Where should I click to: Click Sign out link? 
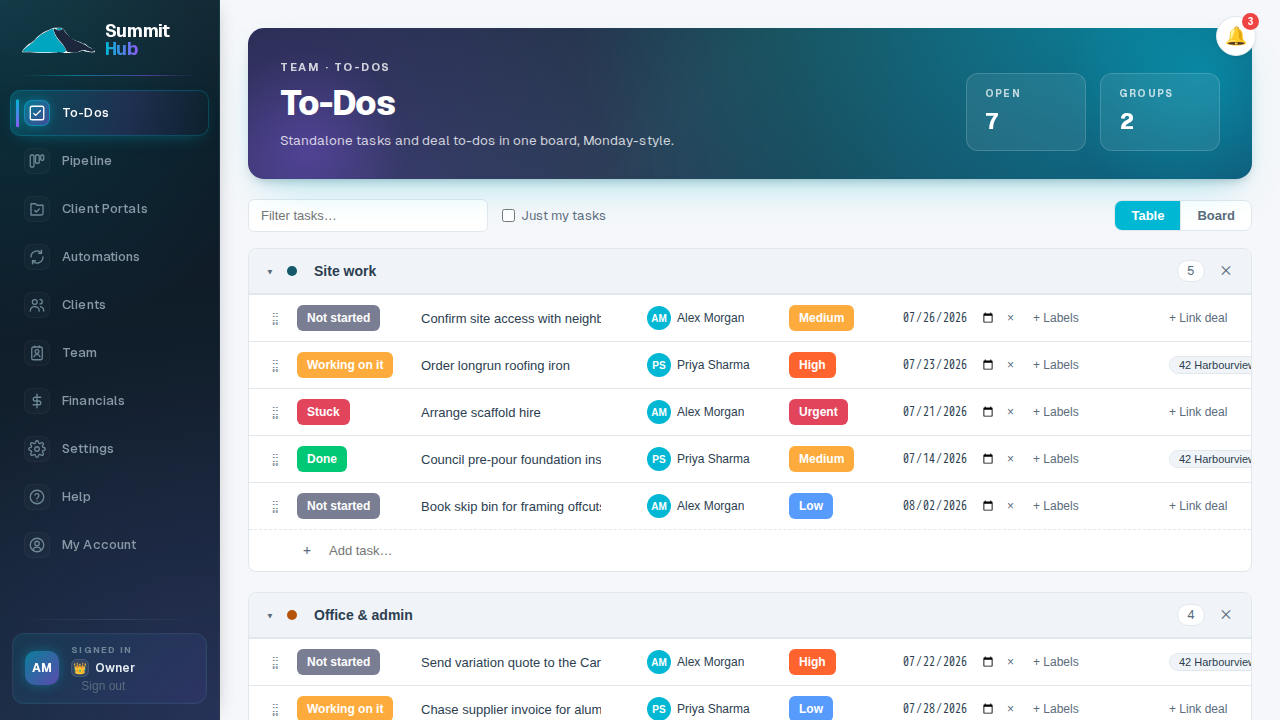click(x=103, y=686)
